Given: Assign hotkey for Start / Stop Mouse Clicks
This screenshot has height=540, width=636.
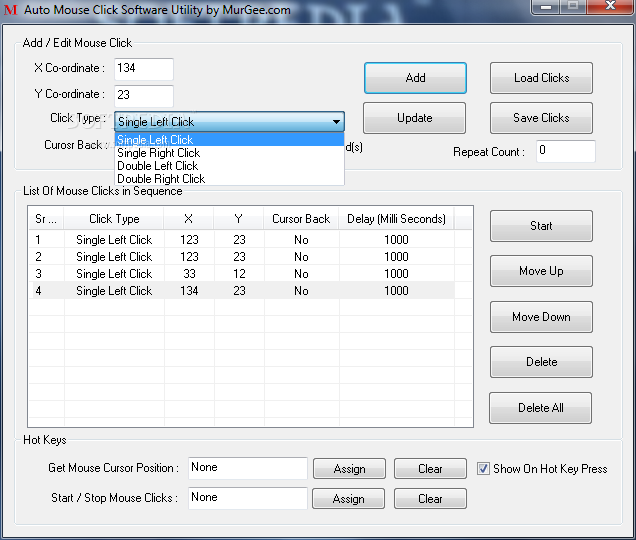Looking at the screenshot, I should (348, 499).
